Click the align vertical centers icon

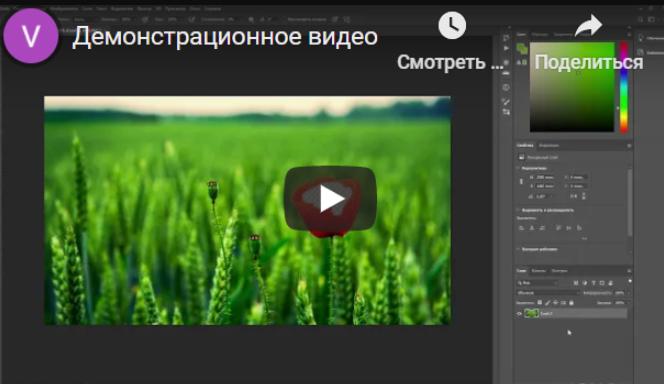(x=569, y=228)
